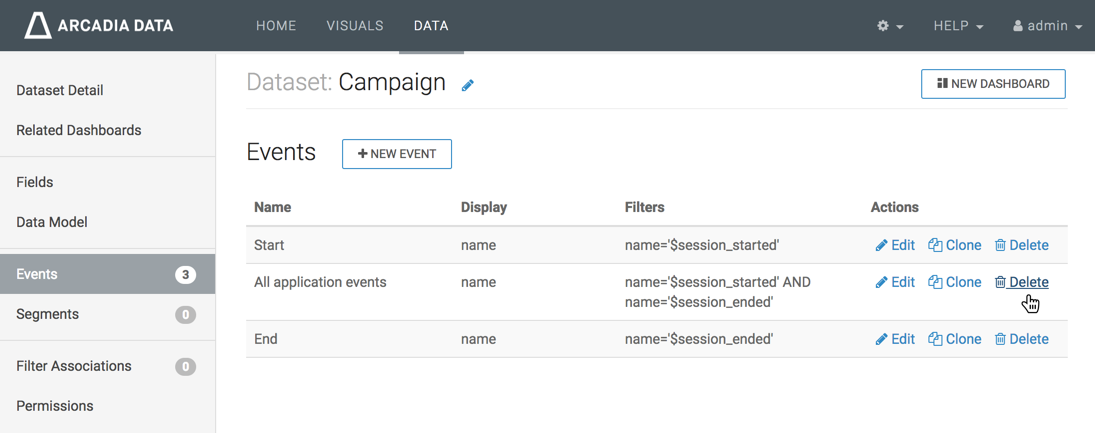
Task: Clone the End event
Action: (x=954, y=339)
